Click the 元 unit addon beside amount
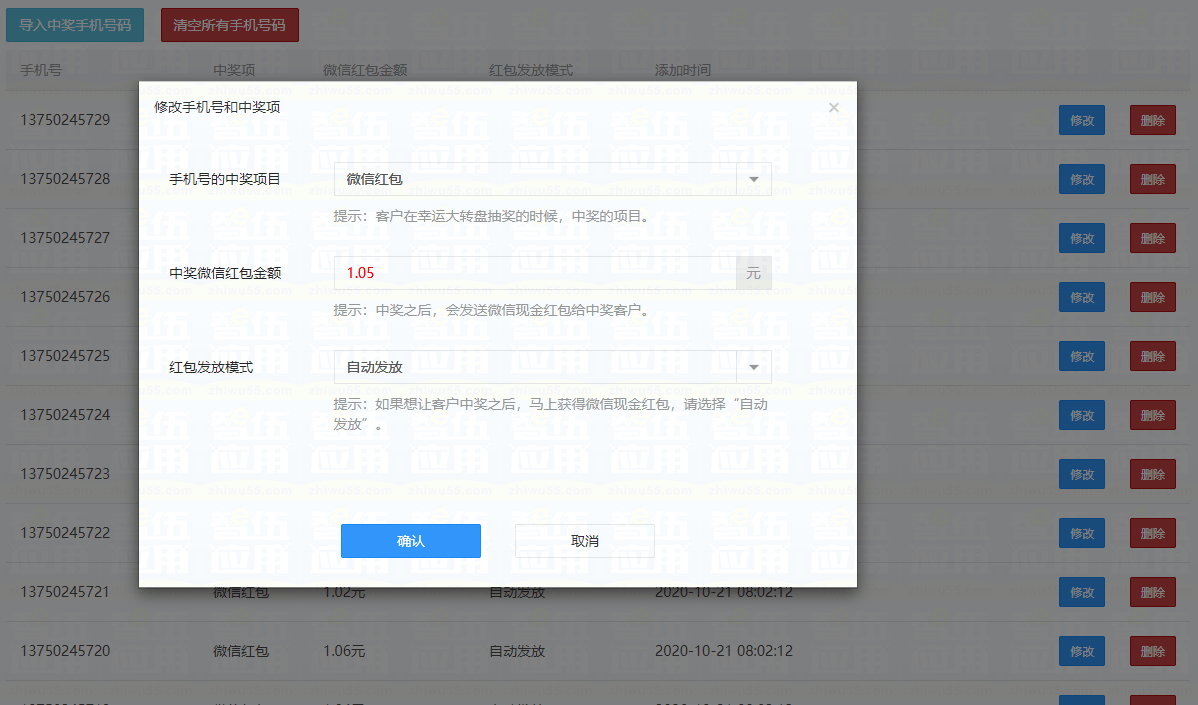This screenshot has width=1198, height=705. point(753,273)
